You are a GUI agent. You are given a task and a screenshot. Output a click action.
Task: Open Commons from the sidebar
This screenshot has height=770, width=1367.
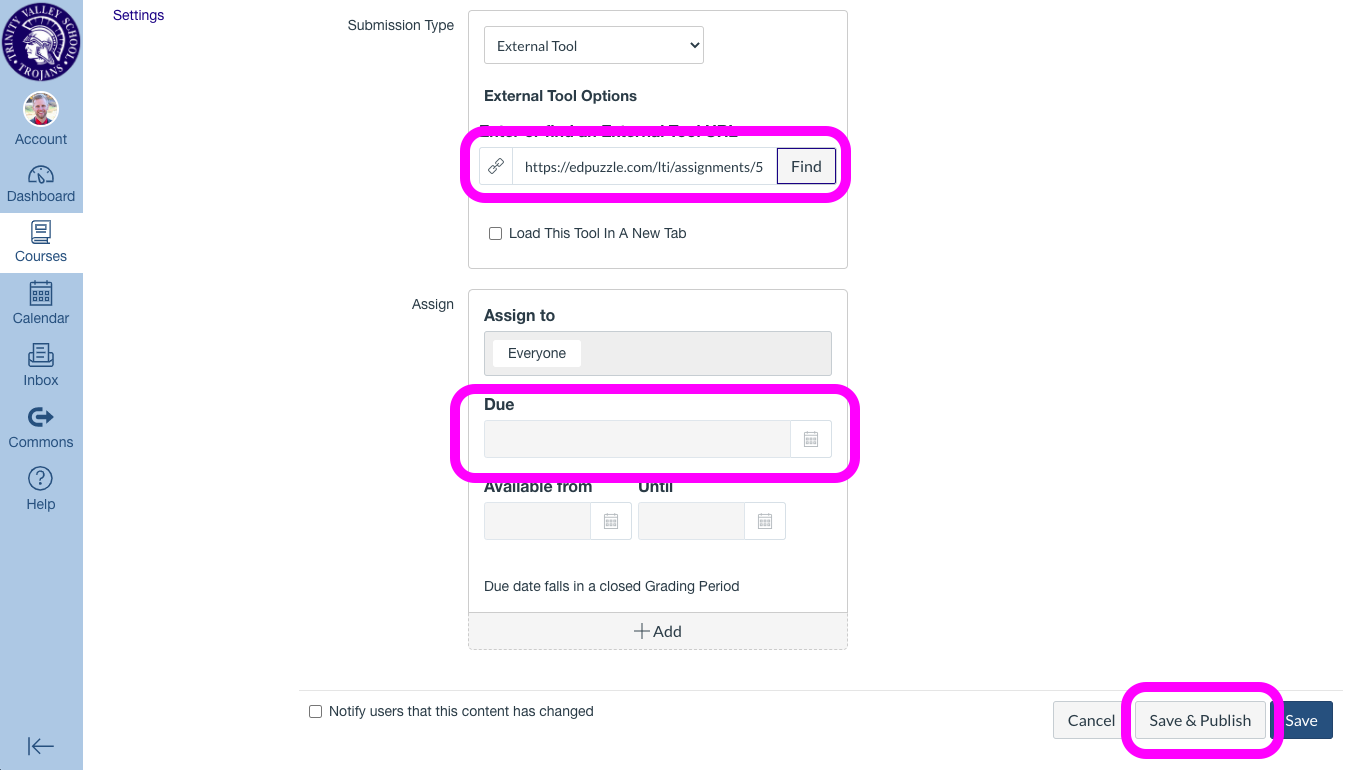[41, 427]
